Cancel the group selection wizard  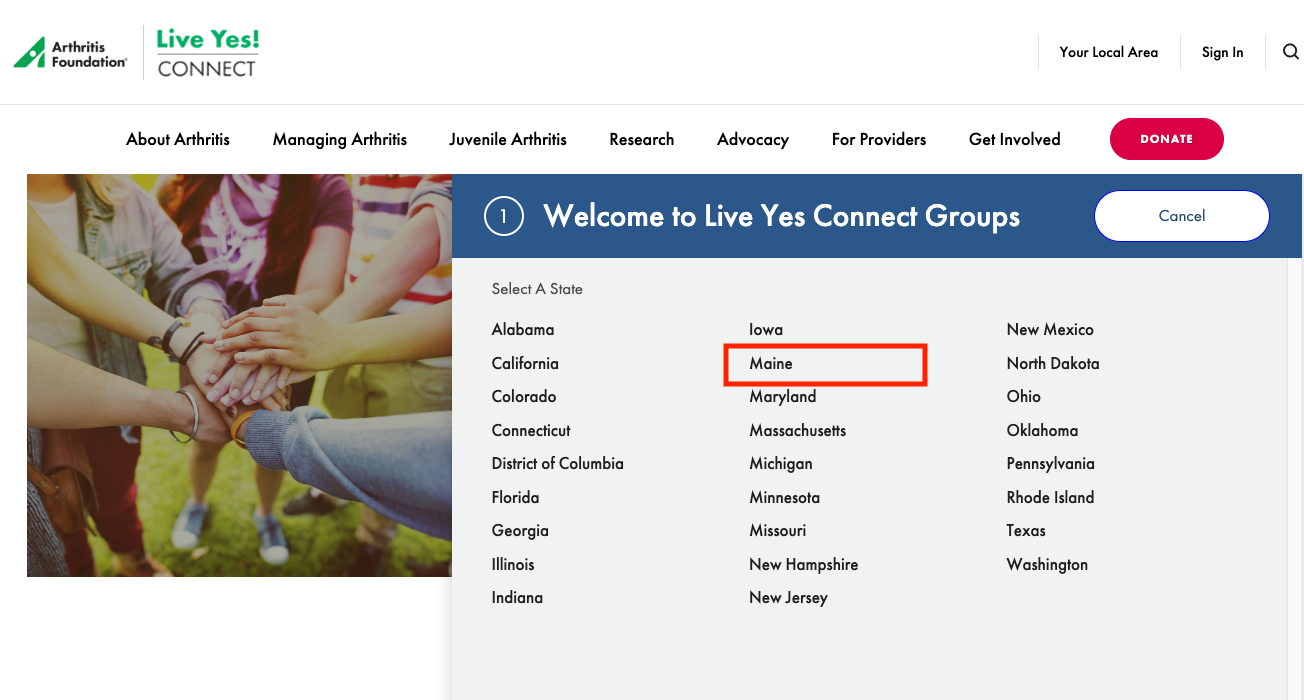point(1181,216)
